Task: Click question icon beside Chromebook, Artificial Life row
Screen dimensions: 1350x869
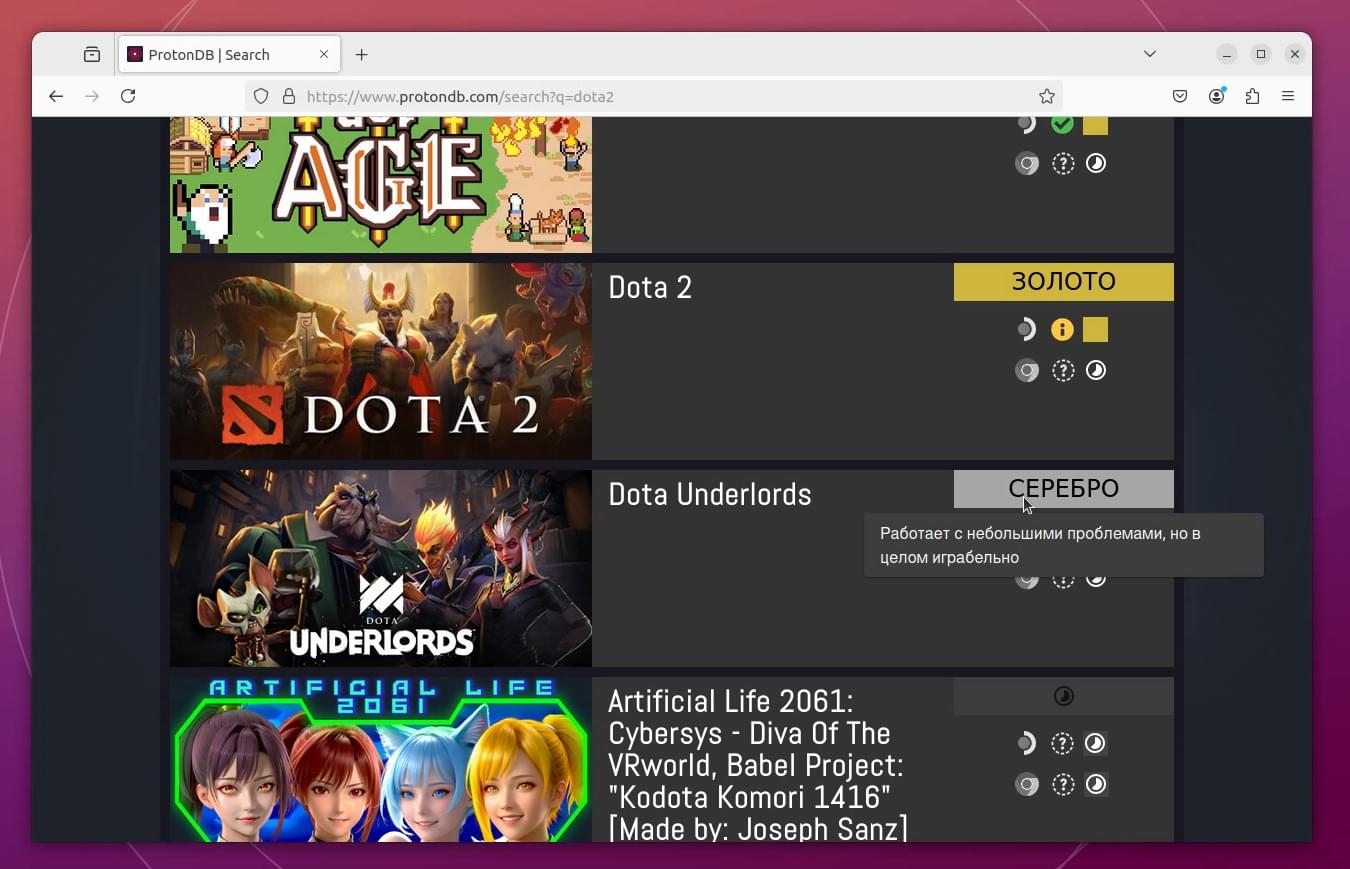Action: [1063, 785]
